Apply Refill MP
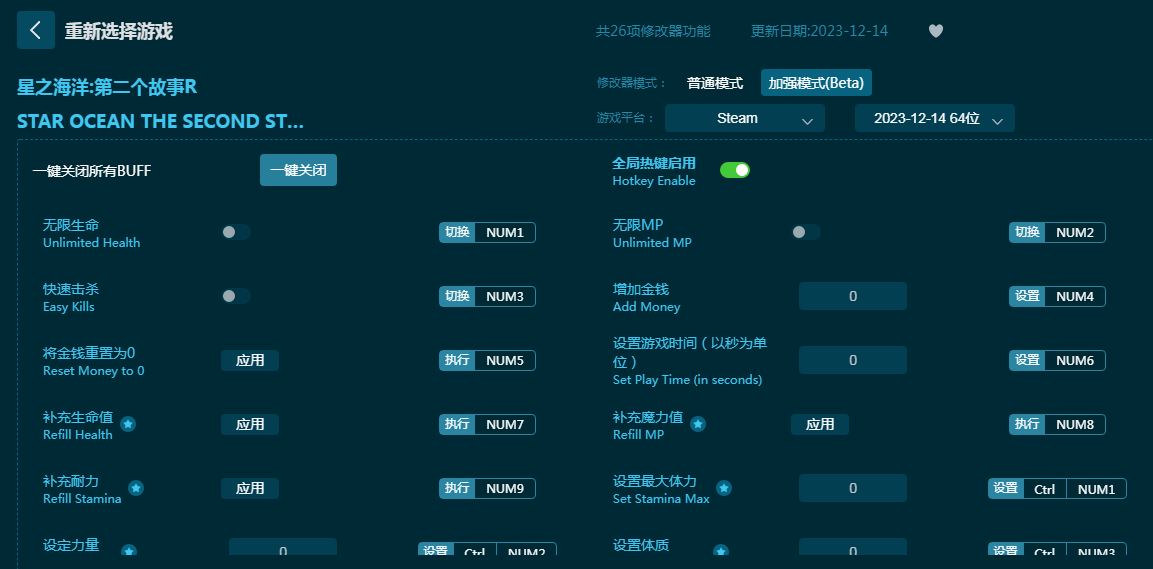 coord(820,424)
